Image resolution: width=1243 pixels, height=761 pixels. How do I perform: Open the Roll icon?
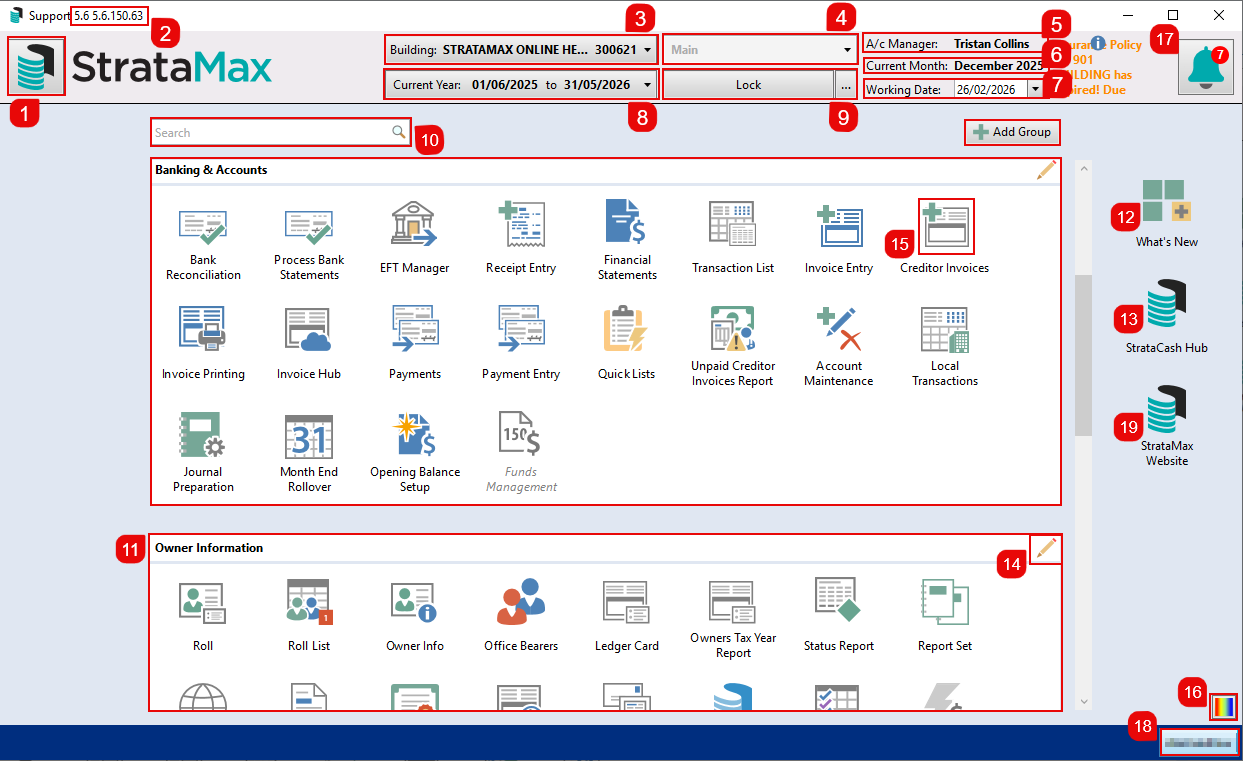pos(203,617)
